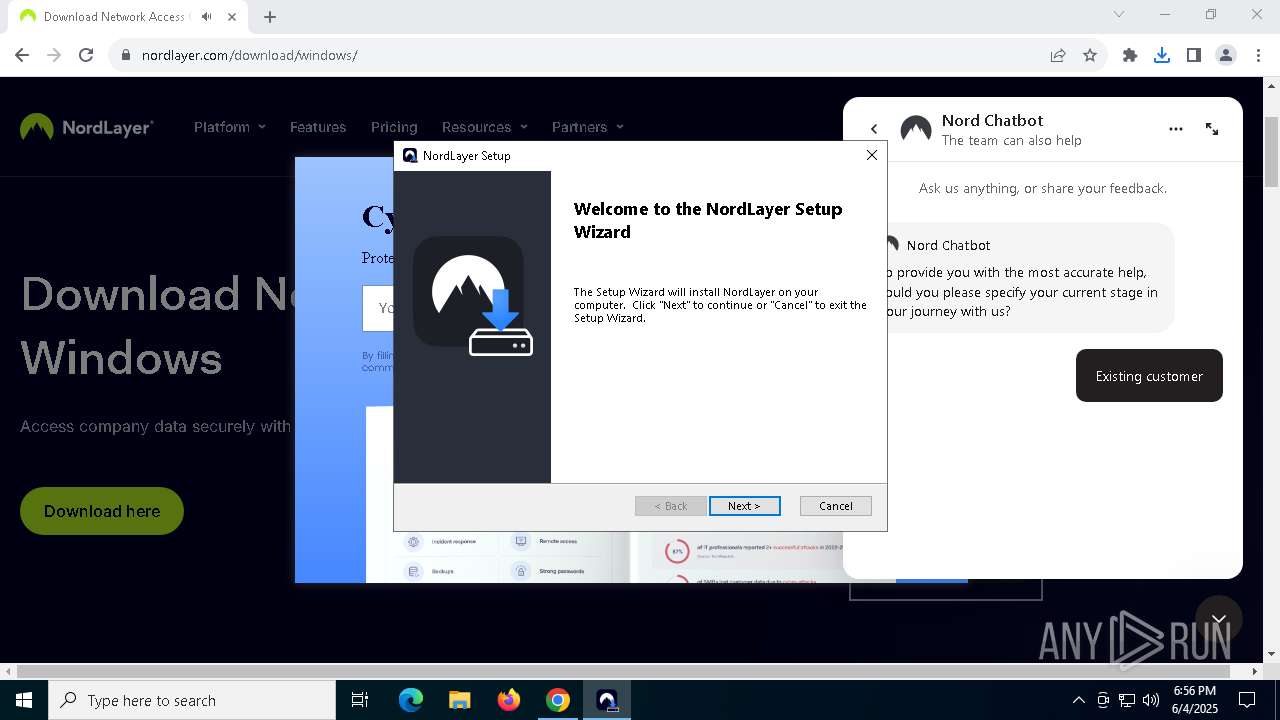Show hidden system tray icons

[x=1078, y=700]
